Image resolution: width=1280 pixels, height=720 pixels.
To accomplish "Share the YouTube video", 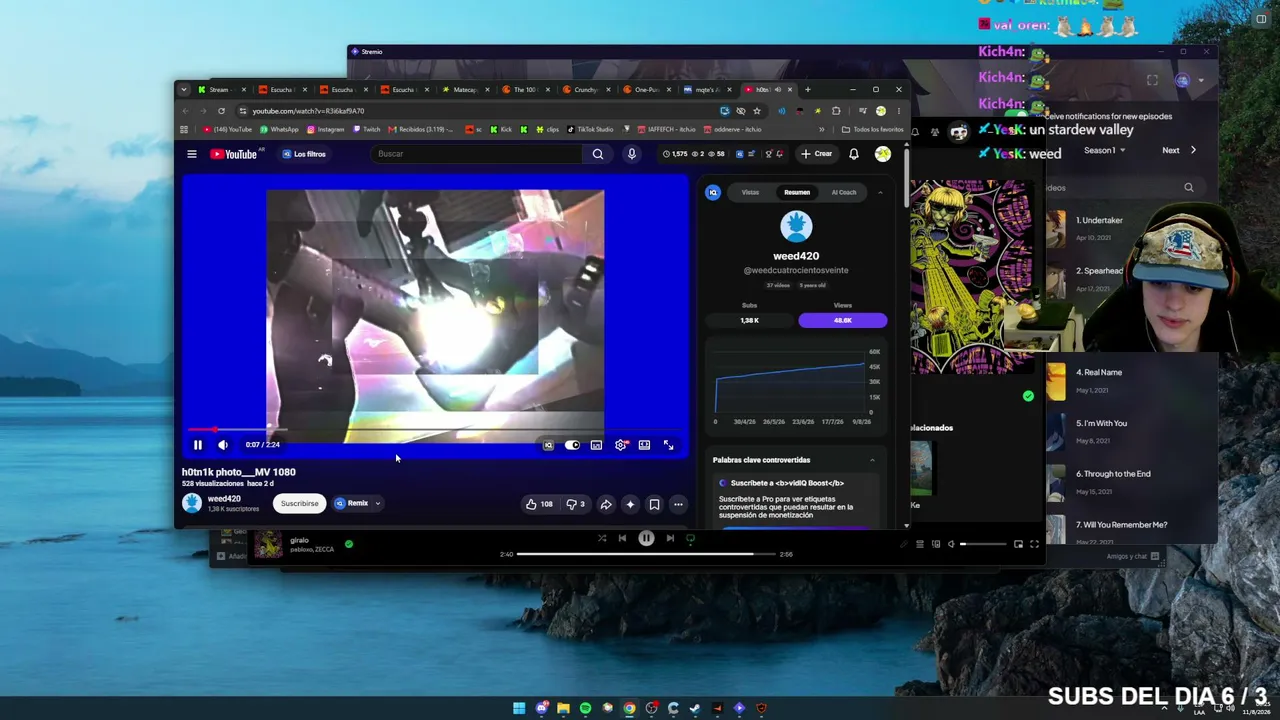I will [606, 504].
